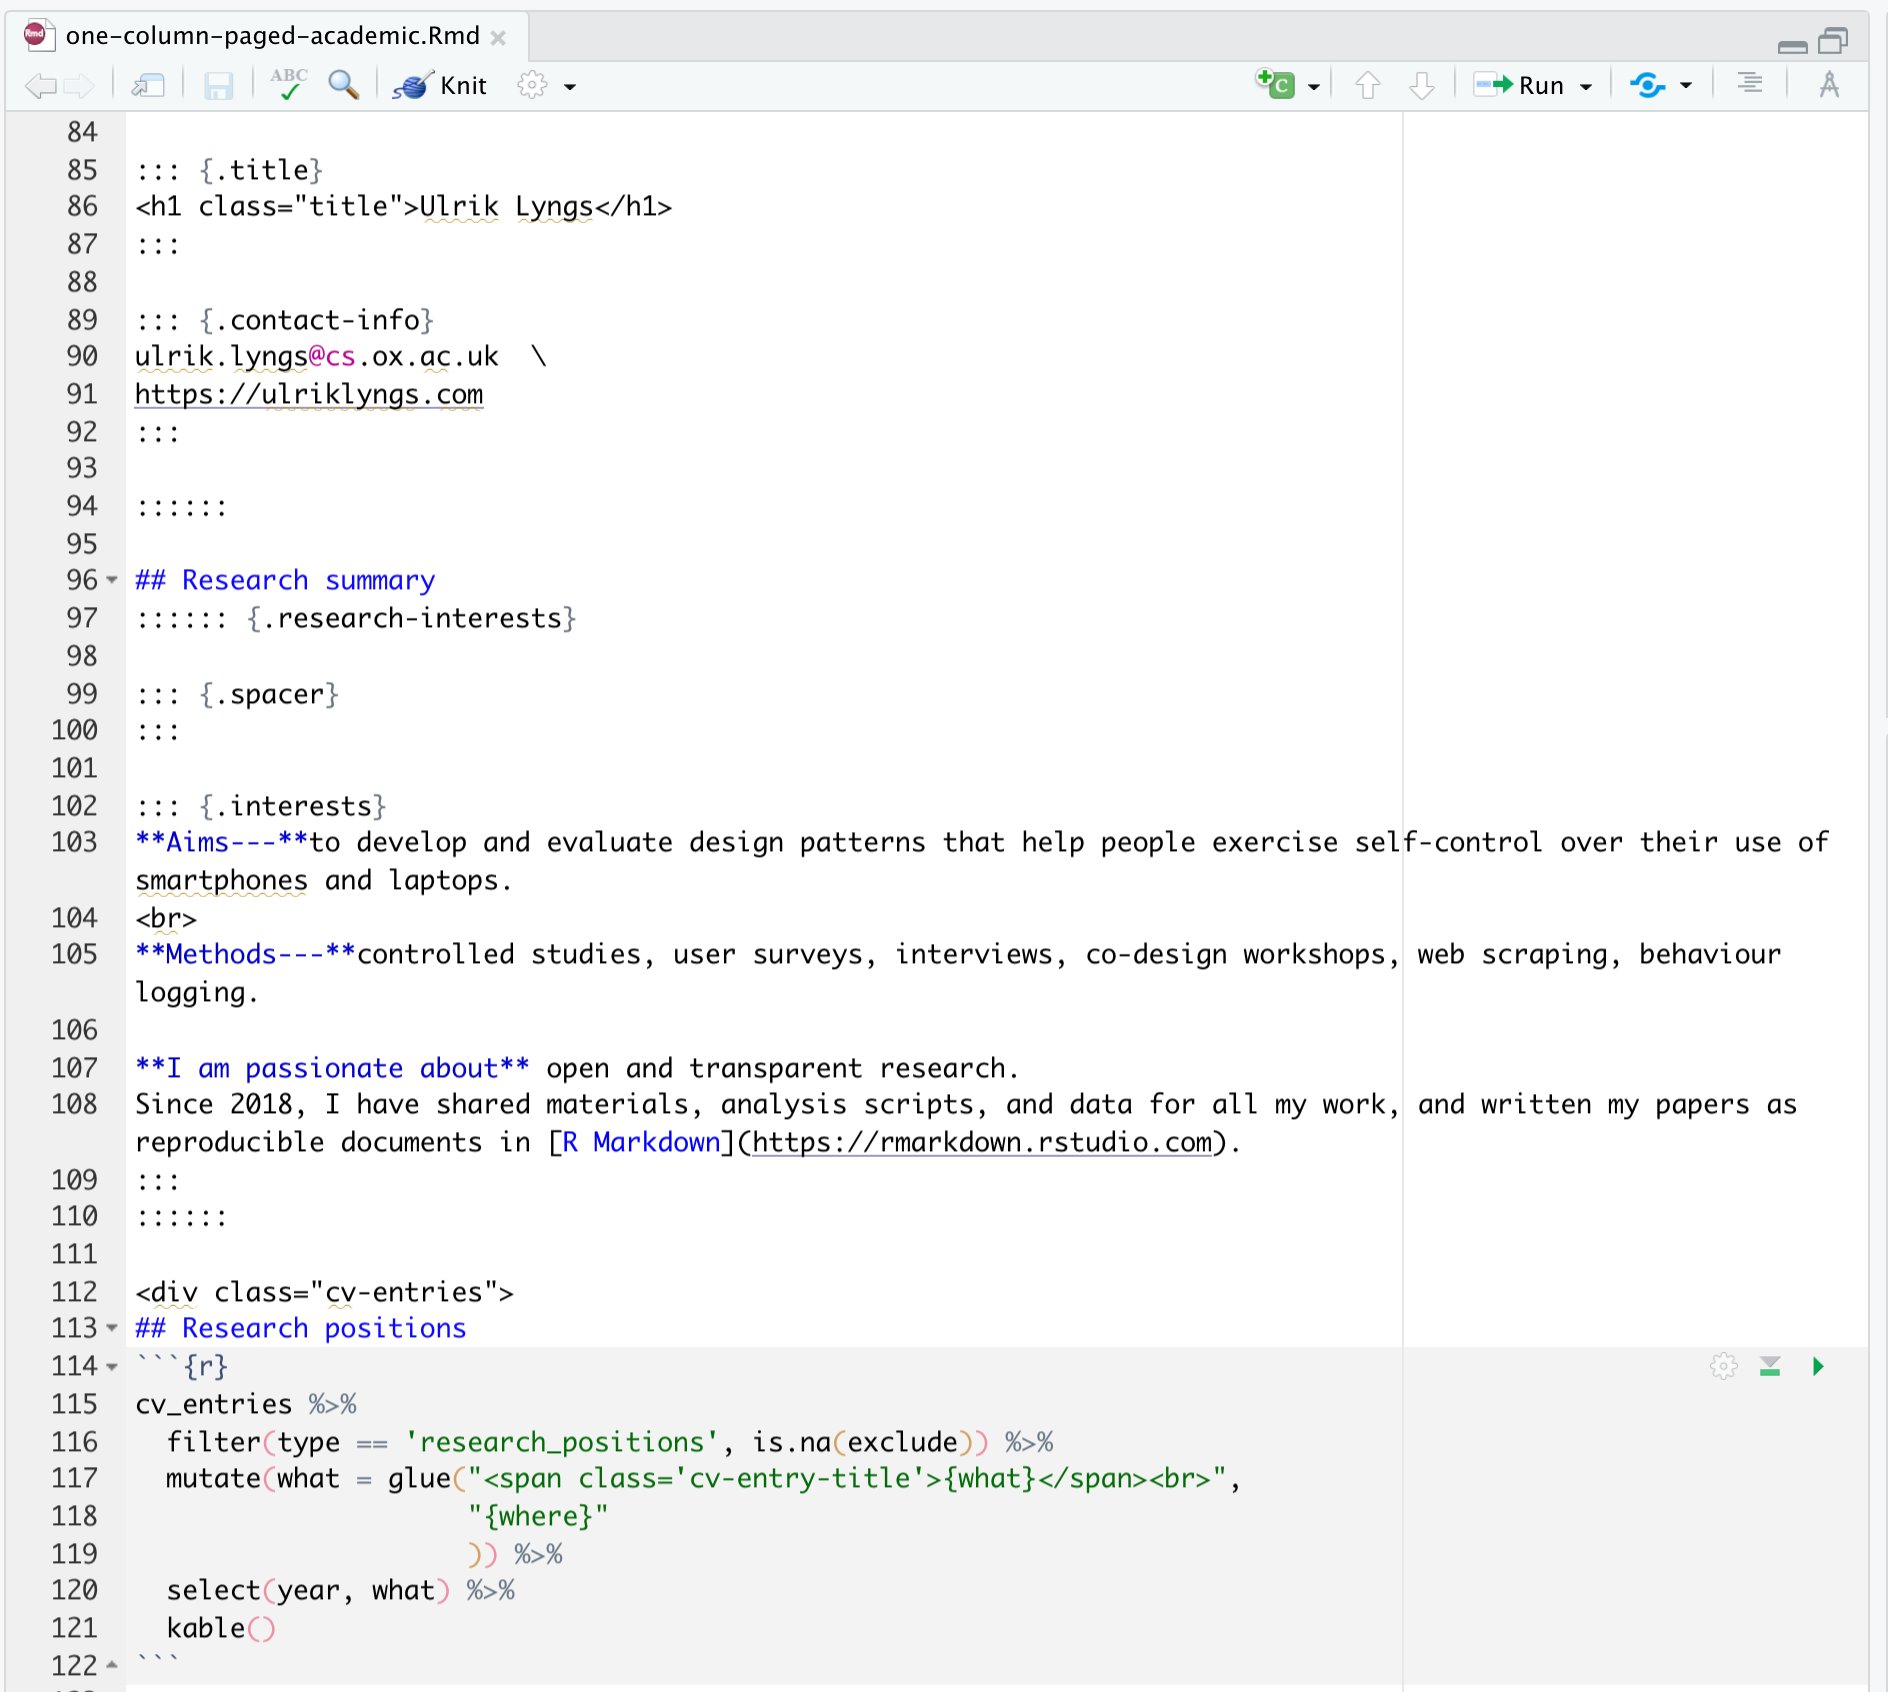
Task: Pop the document out into a new window
Action: click(148, 85)
